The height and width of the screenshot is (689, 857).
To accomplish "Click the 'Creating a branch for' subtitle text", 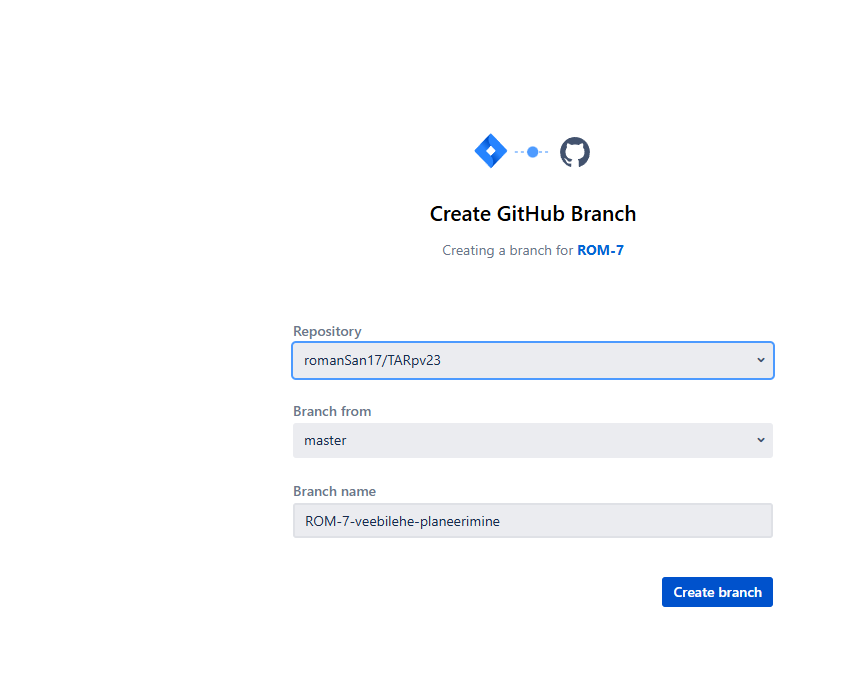I will (507, 250).
